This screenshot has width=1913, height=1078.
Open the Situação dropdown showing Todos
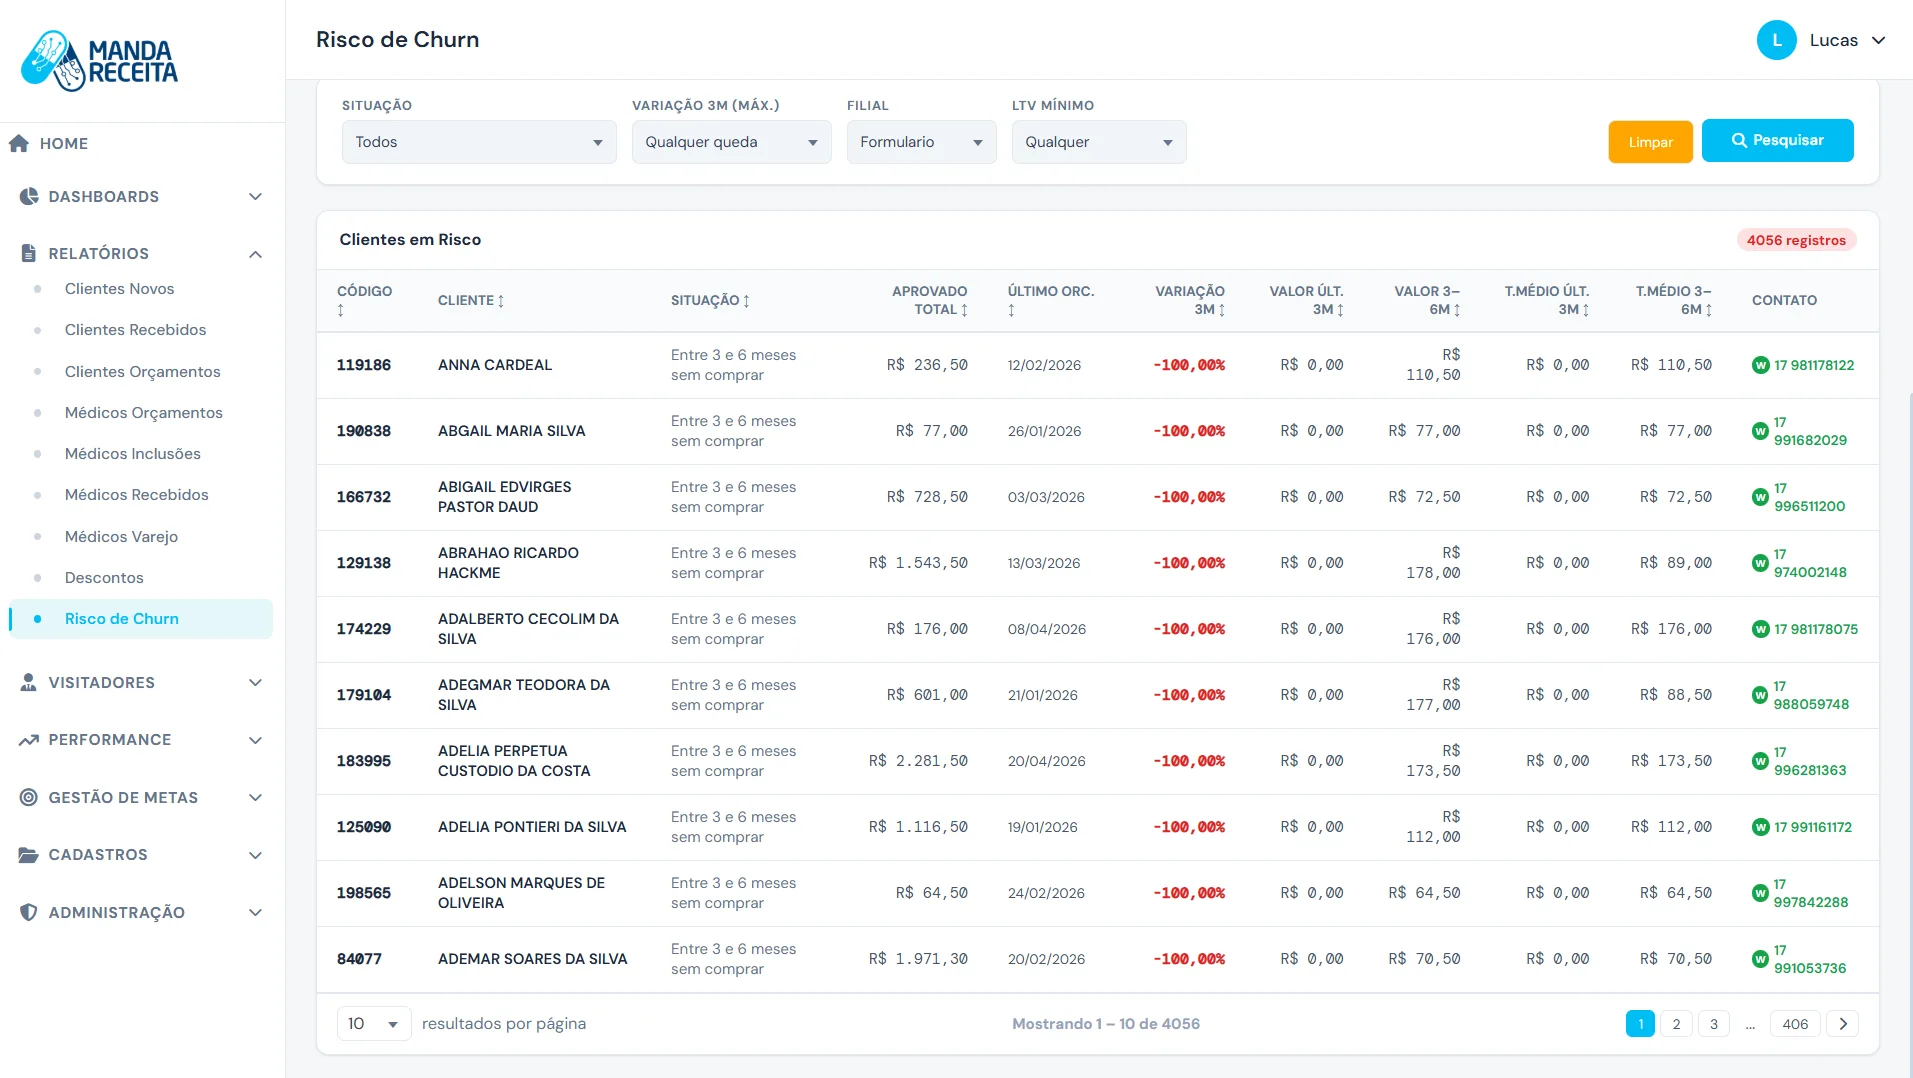click(x=479, y=142)
